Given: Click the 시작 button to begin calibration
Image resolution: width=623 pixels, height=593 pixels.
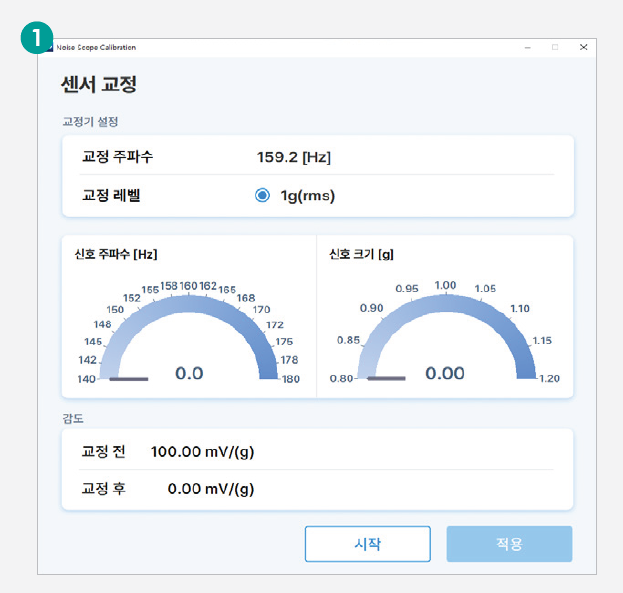Looking at the screenshot, I should (367, 544).
